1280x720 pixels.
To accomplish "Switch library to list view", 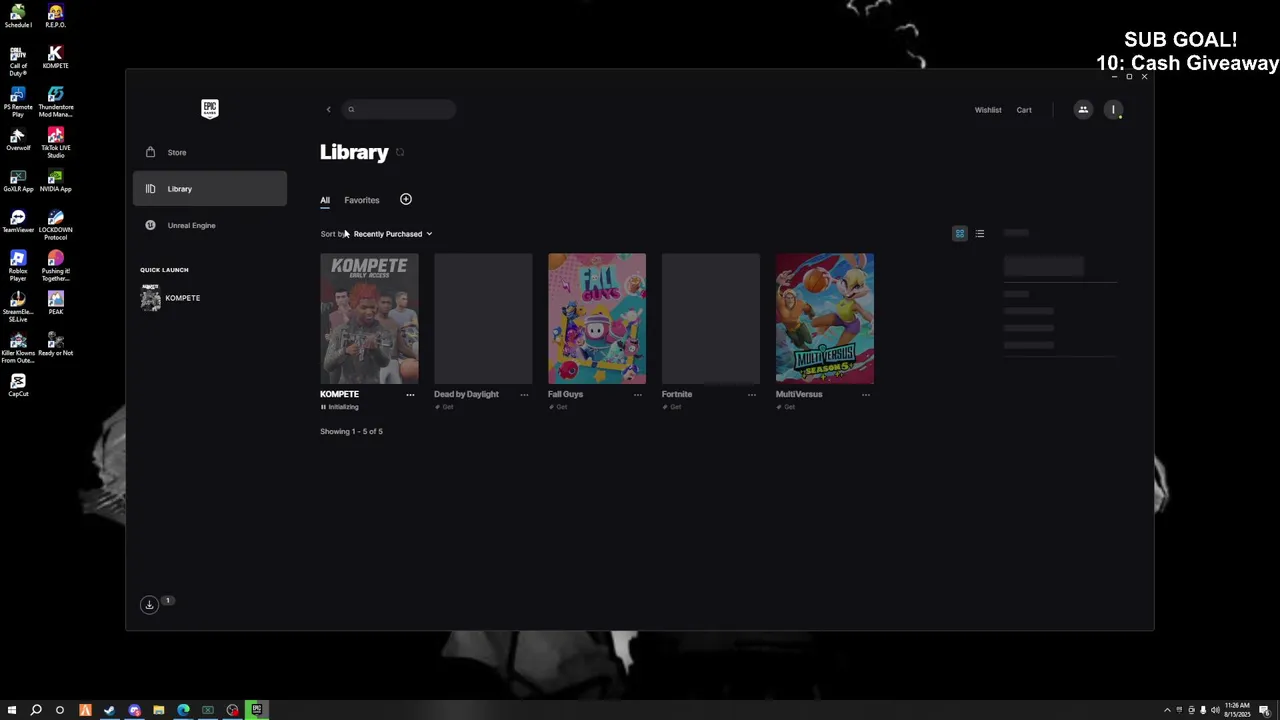I will (980, 234).
